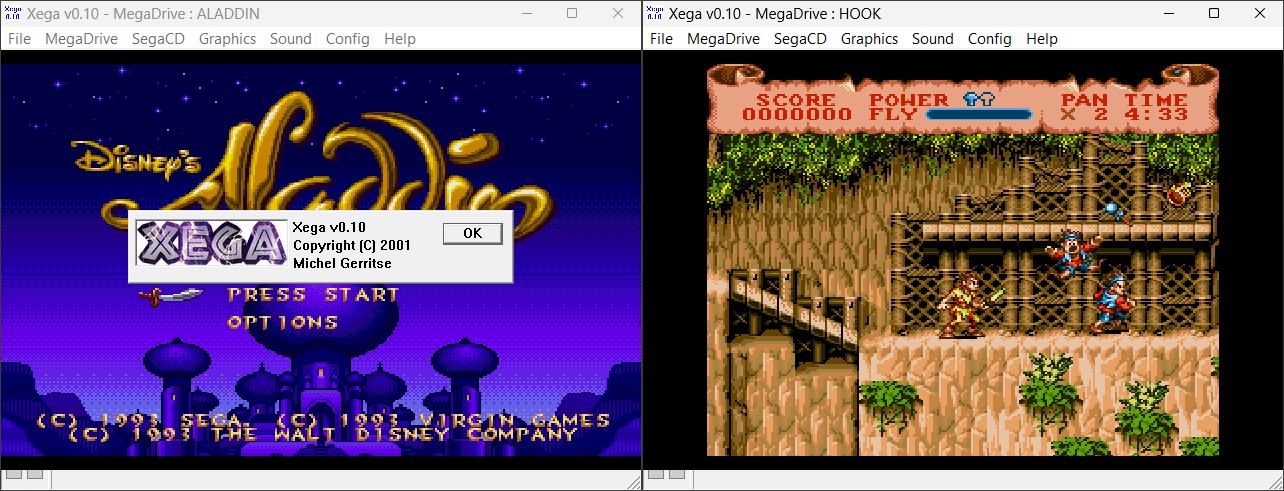The image size is (1284, 491).
Task: Open Config menu in ALADDIN window
Action: [x=348, y=39]
